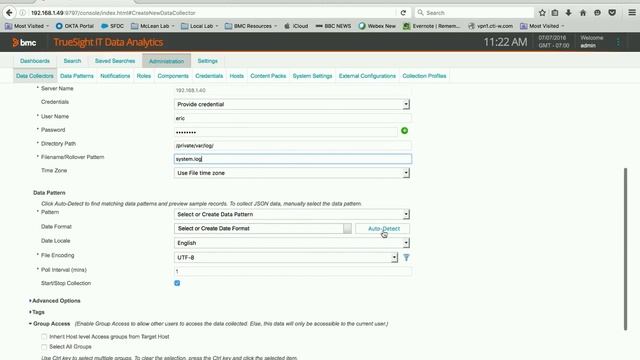The height and width of the screenshot is (360, 640).
Task: Open the Date Locale dropdown
Action: pos(292,243)
